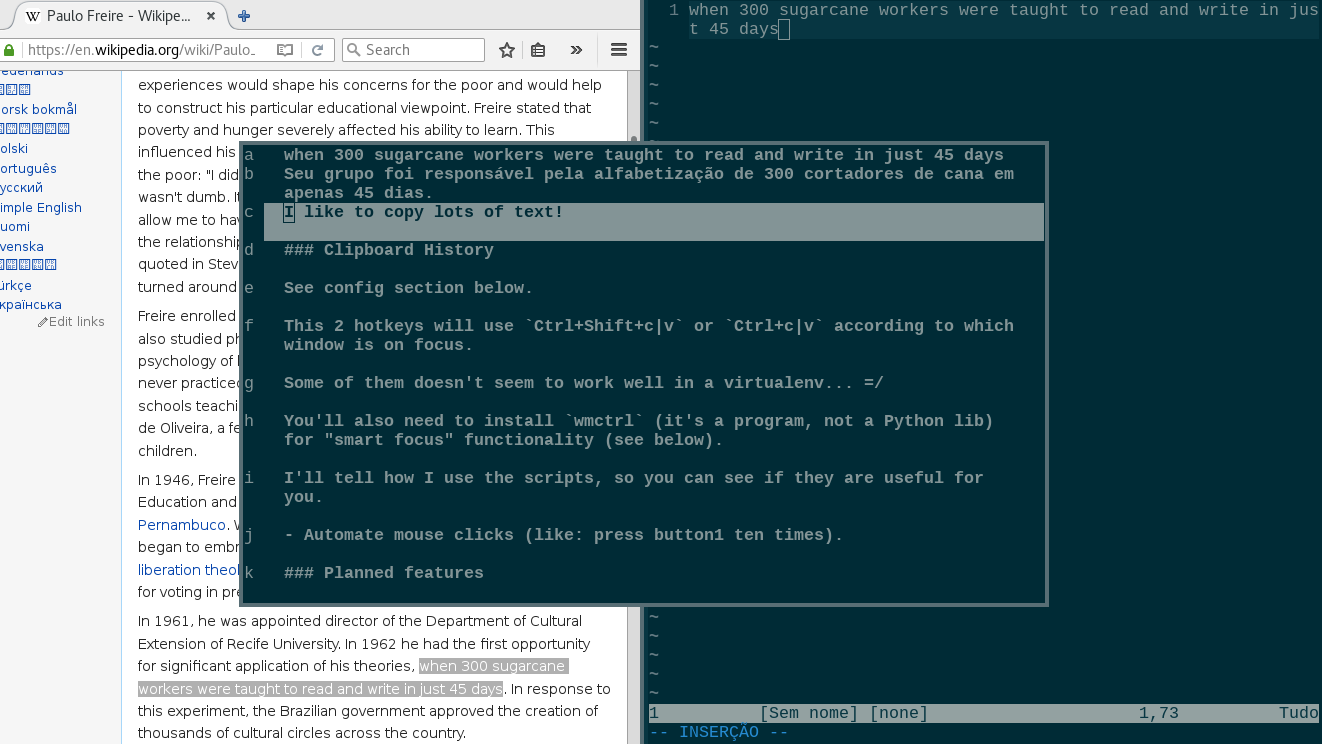
Task: Follow the liberation theology link
Action: (189, 569)
